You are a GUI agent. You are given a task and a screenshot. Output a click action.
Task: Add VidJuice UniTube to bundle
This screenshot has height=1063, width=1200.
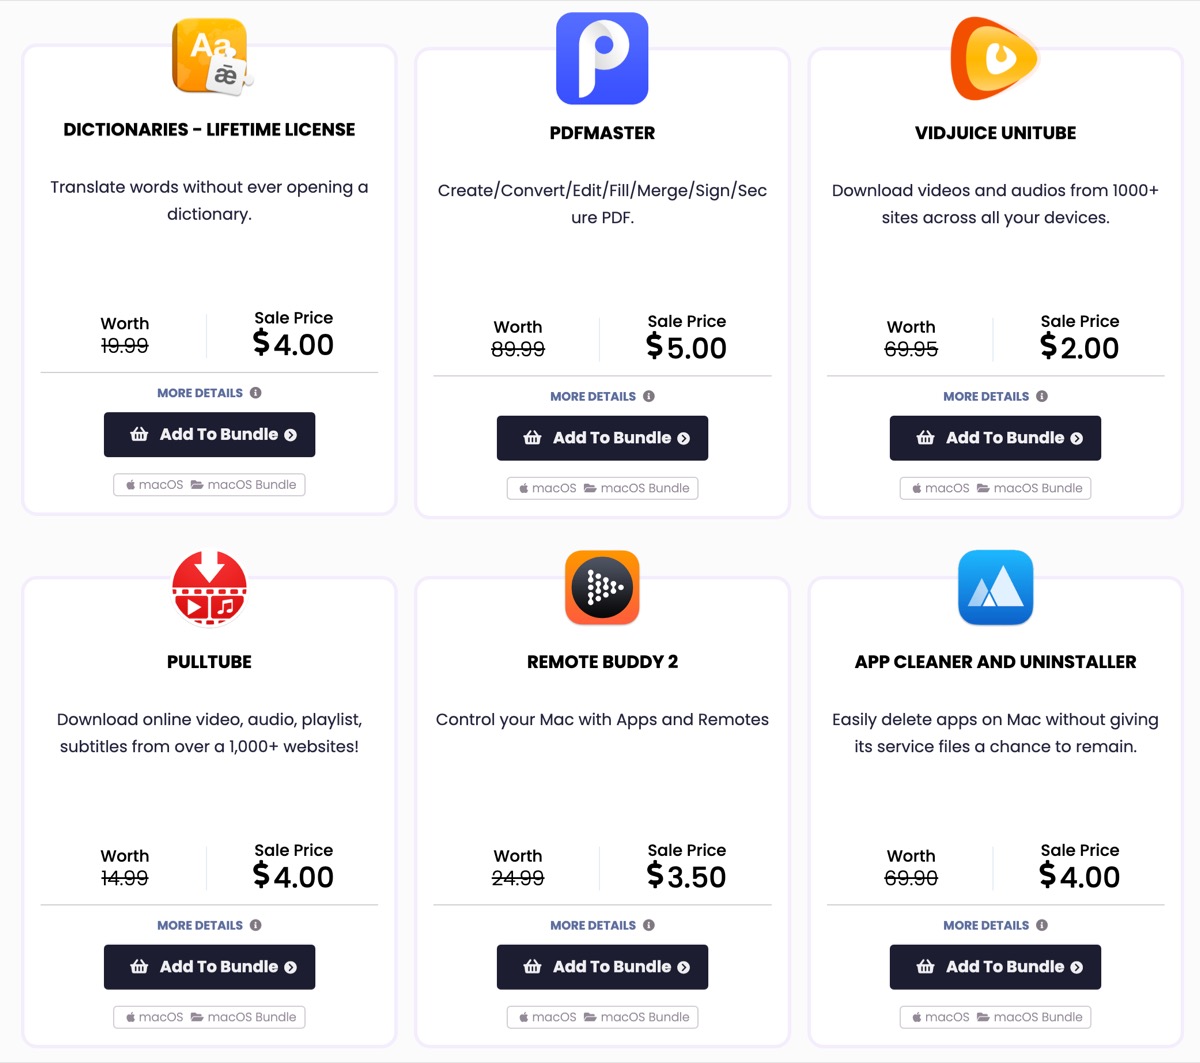pos(995,438)
